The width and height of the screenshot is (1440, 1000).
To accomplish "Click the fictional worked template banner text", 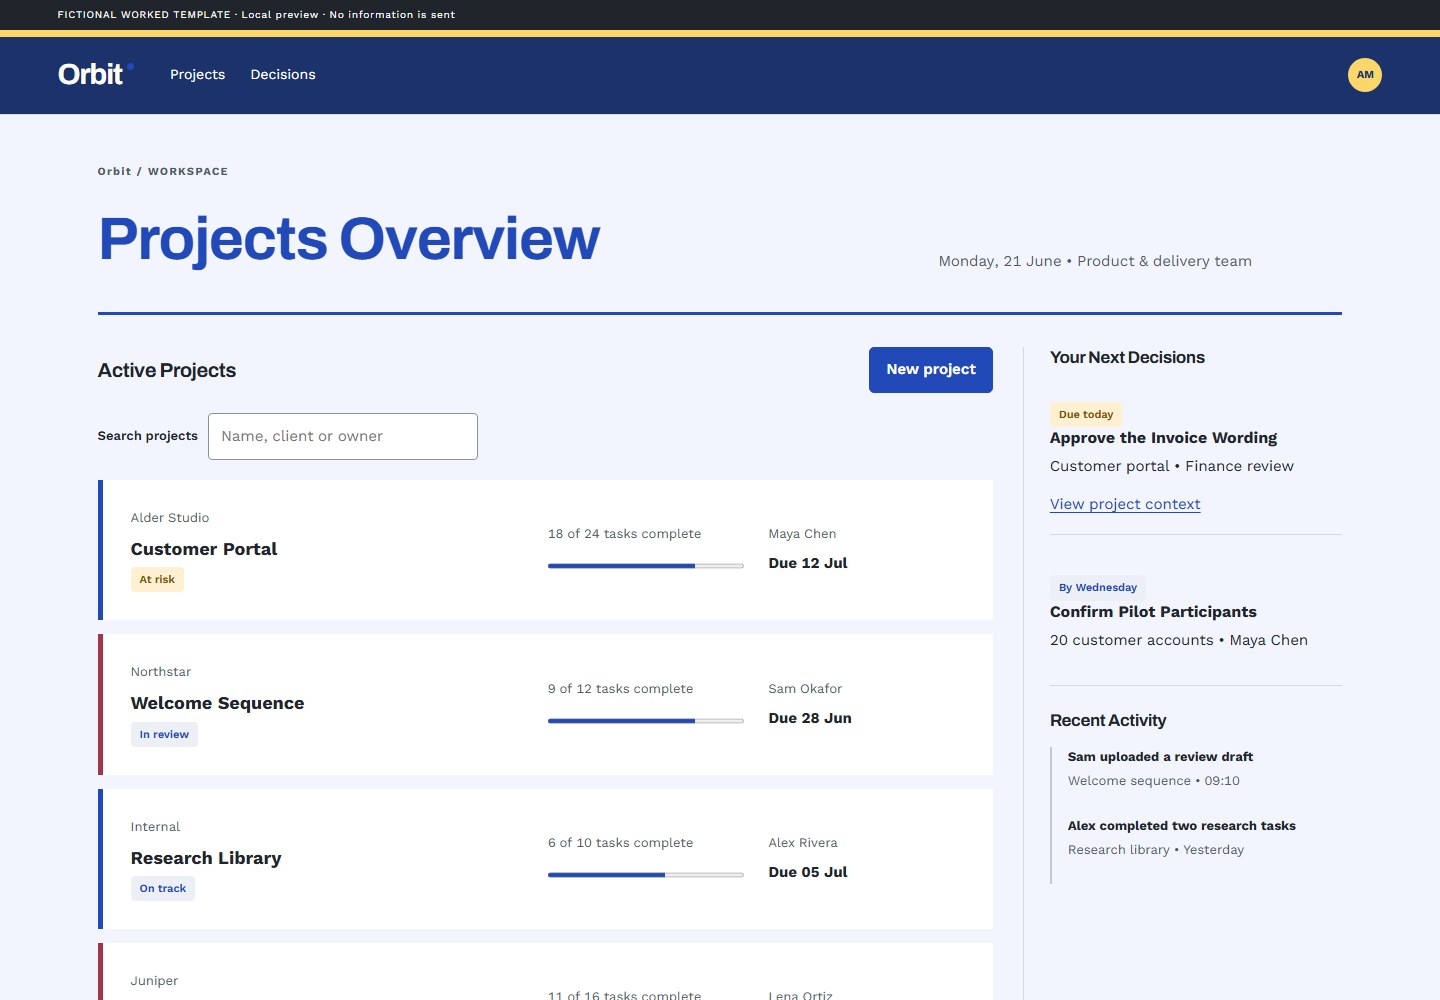I will coord(256,15).
